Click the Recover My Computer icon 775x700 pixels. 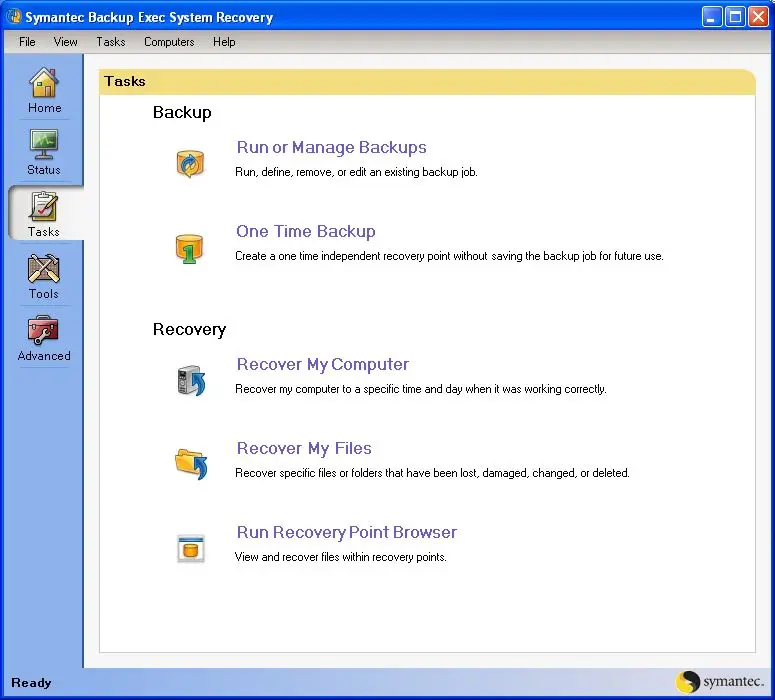click(191, 381)
